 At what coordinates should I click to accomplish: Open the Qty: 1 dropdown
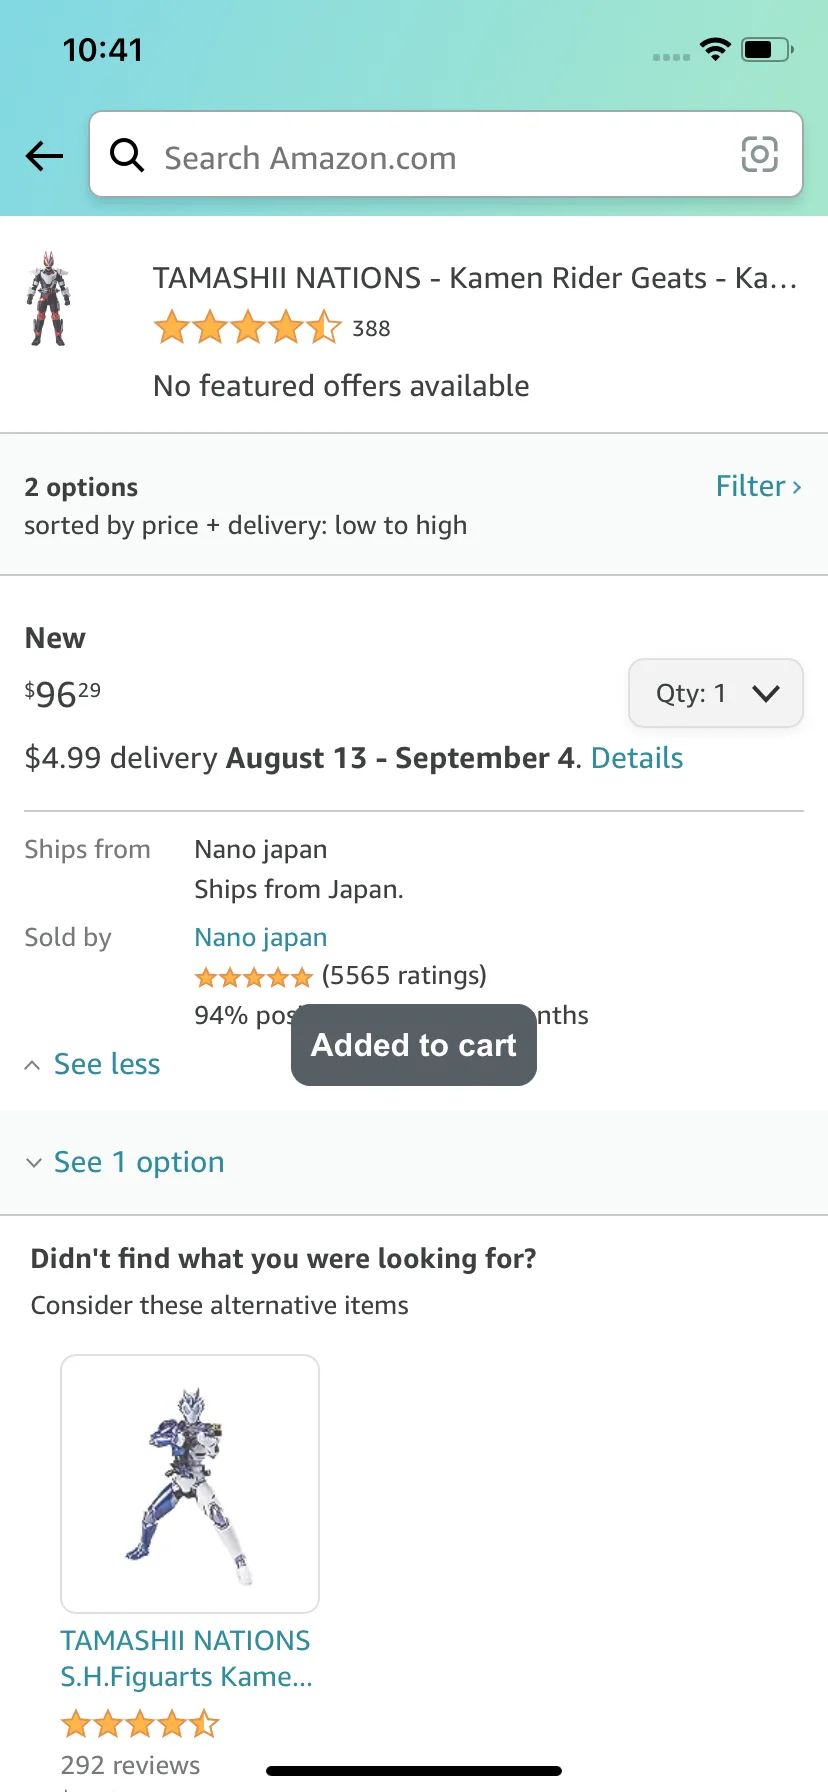[x=715, y=693]
